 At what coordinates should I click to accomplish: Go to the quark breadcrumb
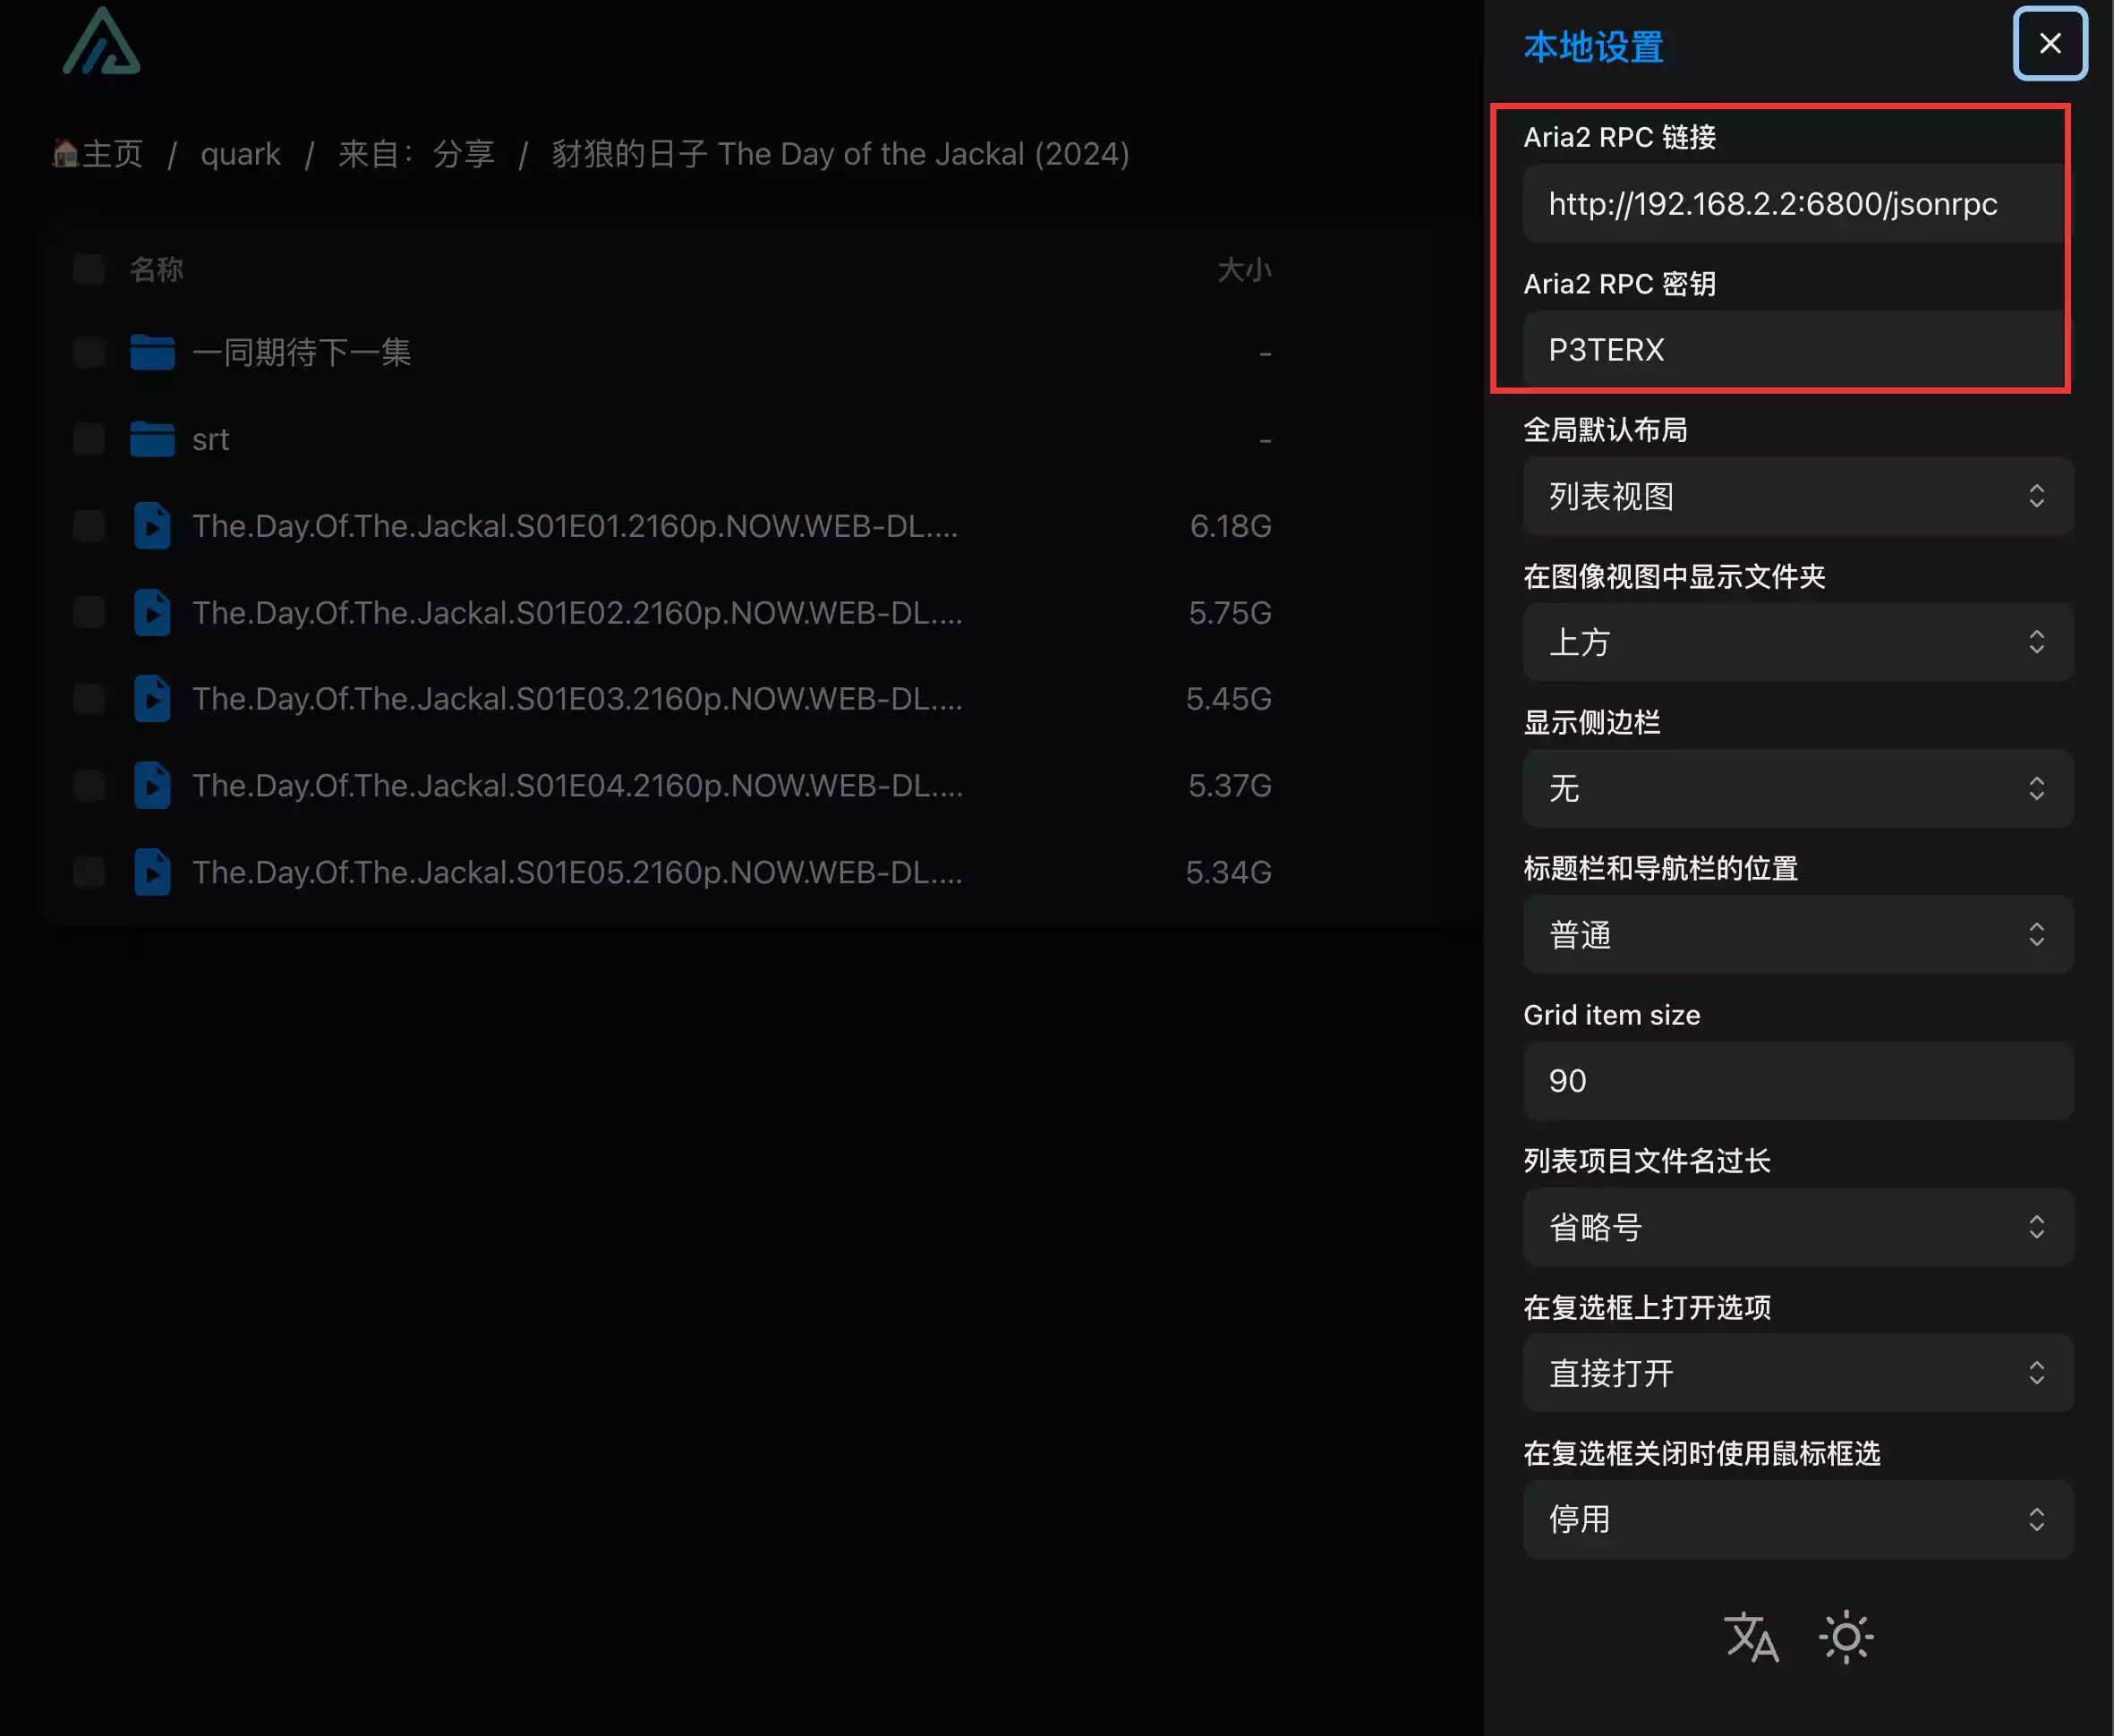pyautogui.click(x=240, y=154)
